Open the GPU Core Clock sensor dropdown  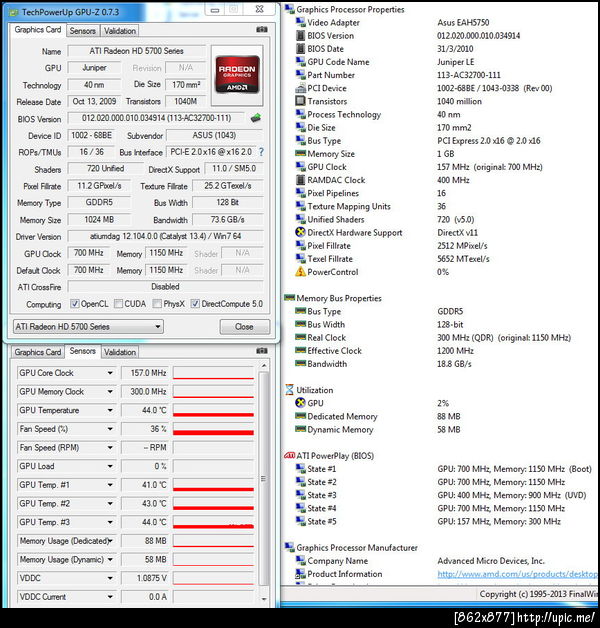tap(110, 373)
